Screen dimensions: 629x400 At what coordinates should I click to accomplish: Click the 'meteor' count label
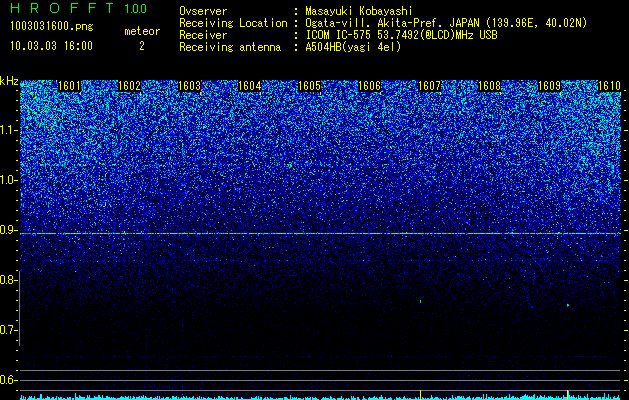[142, 31]
